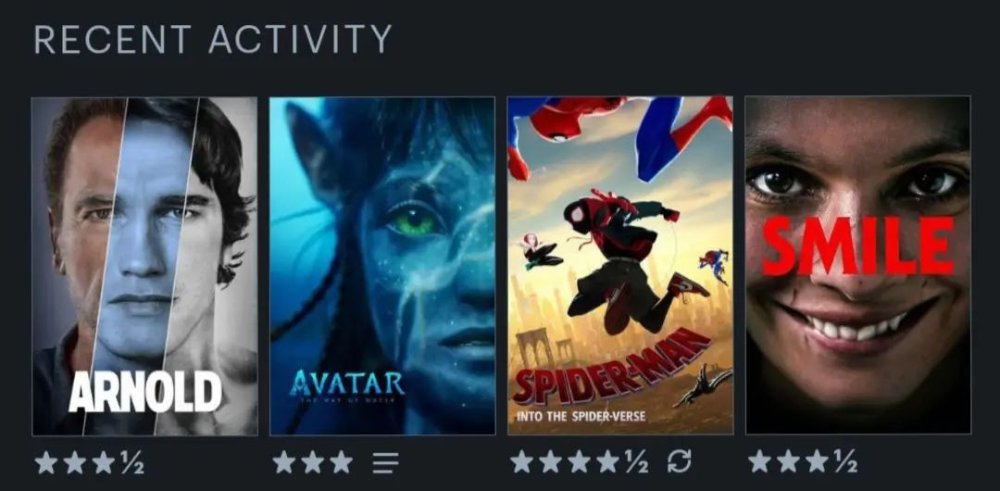Click the second star under Avatar

coord(312,462)
